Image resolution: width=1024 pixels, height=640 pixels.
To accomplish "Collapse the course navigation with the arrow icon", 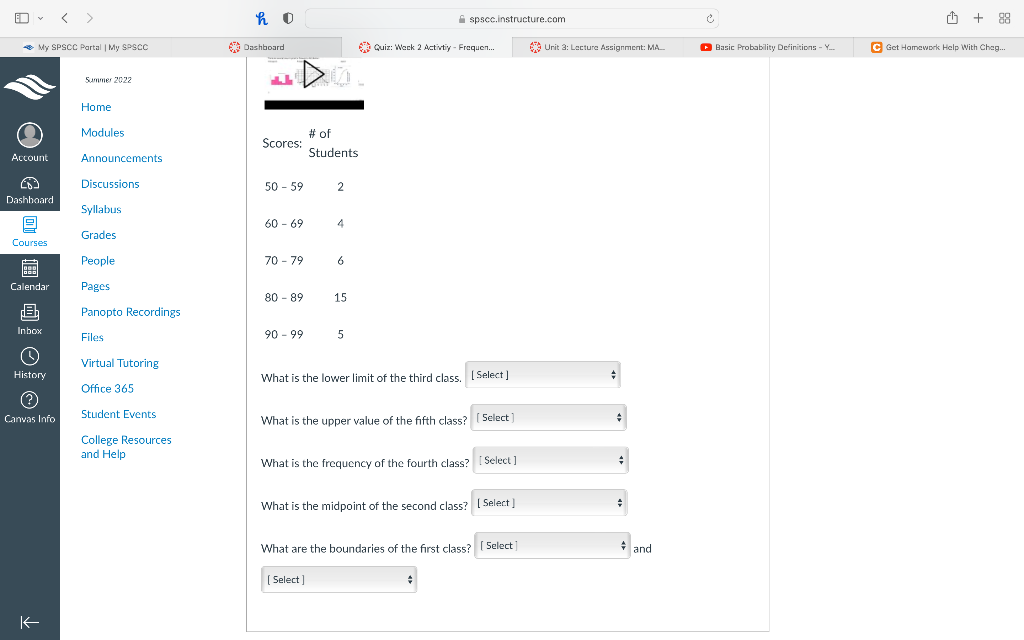I will pyautogui.click(x=30, y=620).
